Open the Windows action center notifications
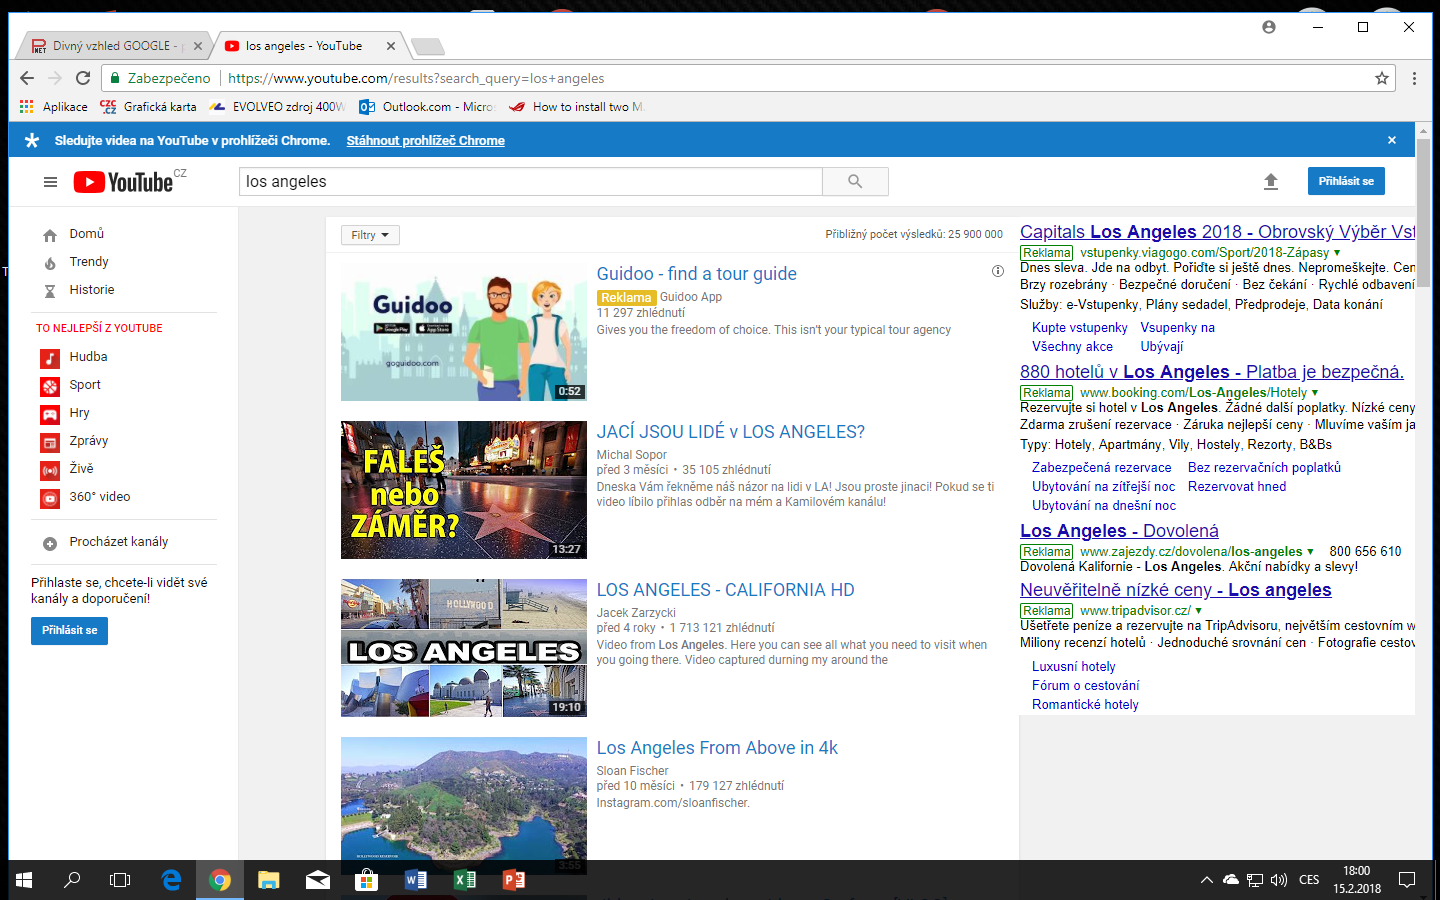 1407,880
